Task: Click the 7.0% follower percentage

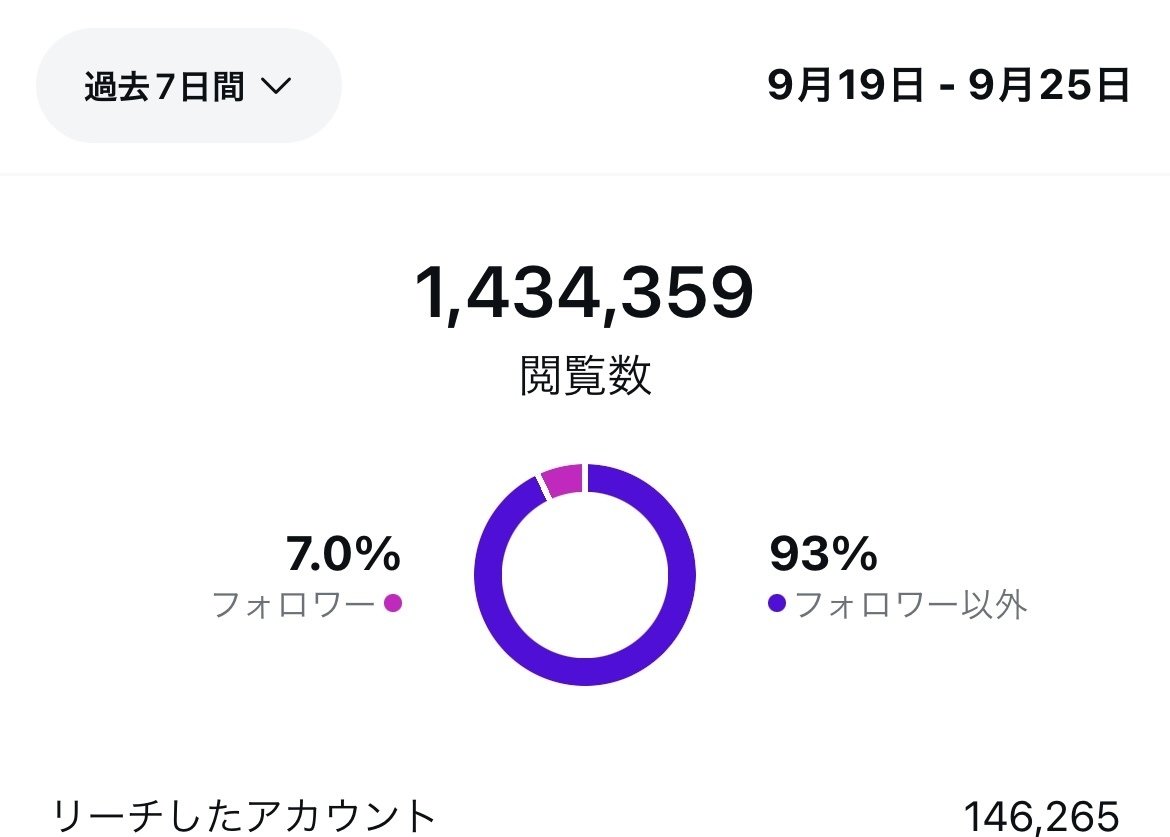Action: point(343,554)
